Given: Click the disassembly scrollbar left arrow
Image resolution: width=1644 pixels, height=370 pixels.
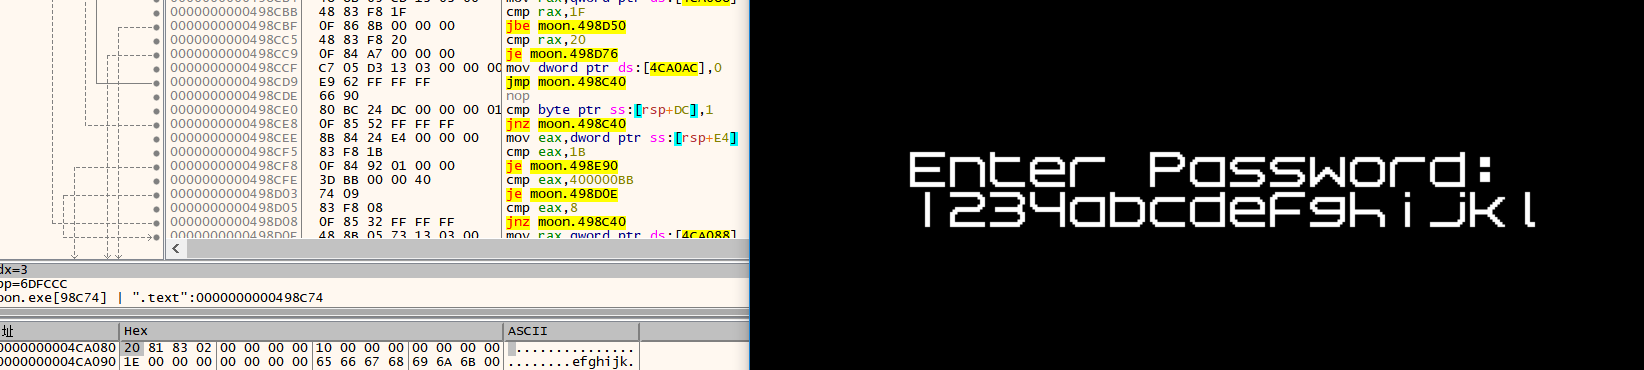Looking at the screenshot, I should [x=176, y=248].
